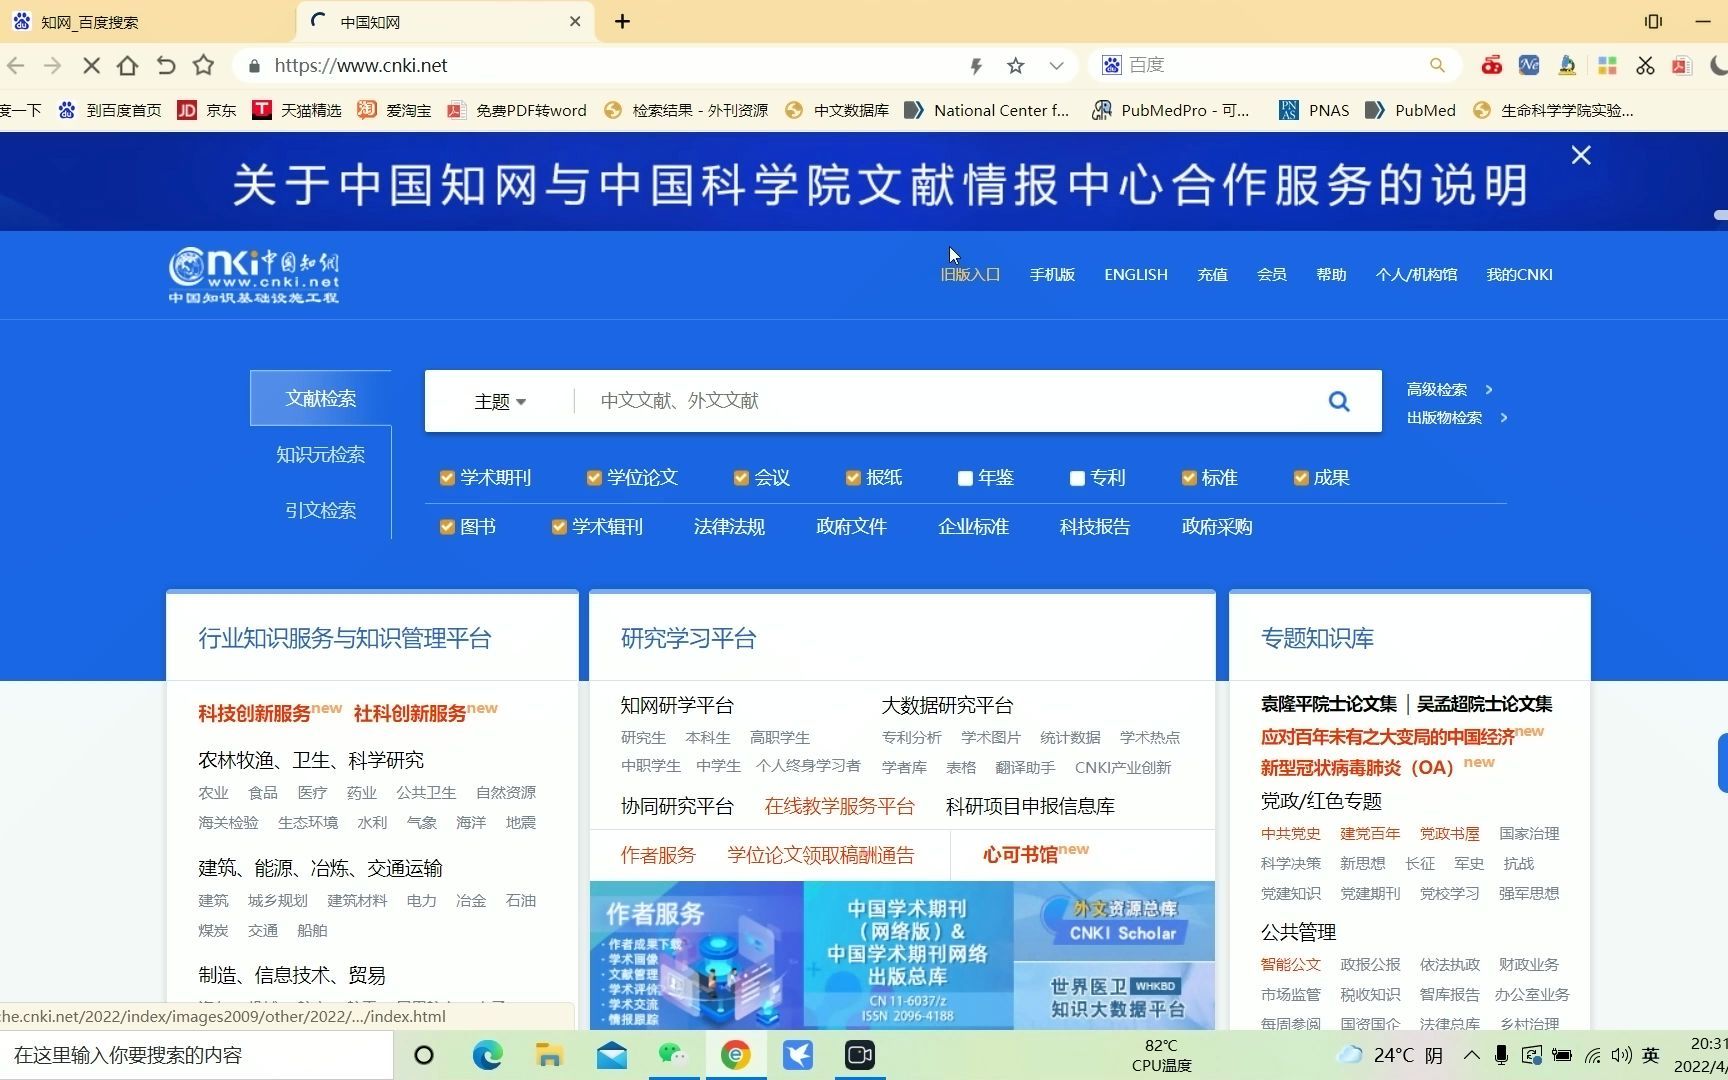This screenshot has width=1728, height=1080.
Task: Click the speaker icon in the system tray
Action: [1621, 1055]
